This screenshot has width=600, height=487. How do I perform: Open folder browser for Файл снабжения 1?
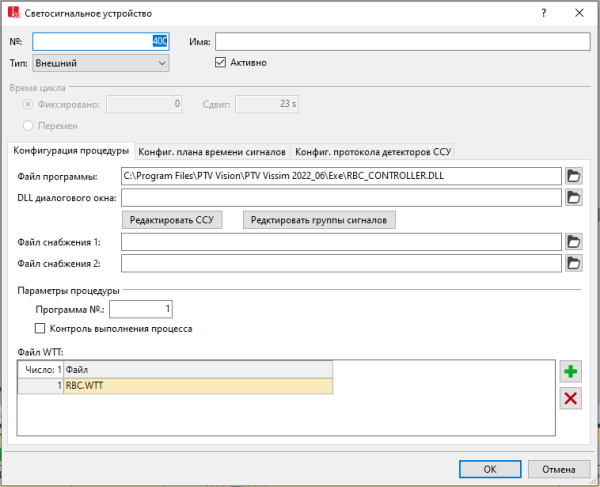573,242
